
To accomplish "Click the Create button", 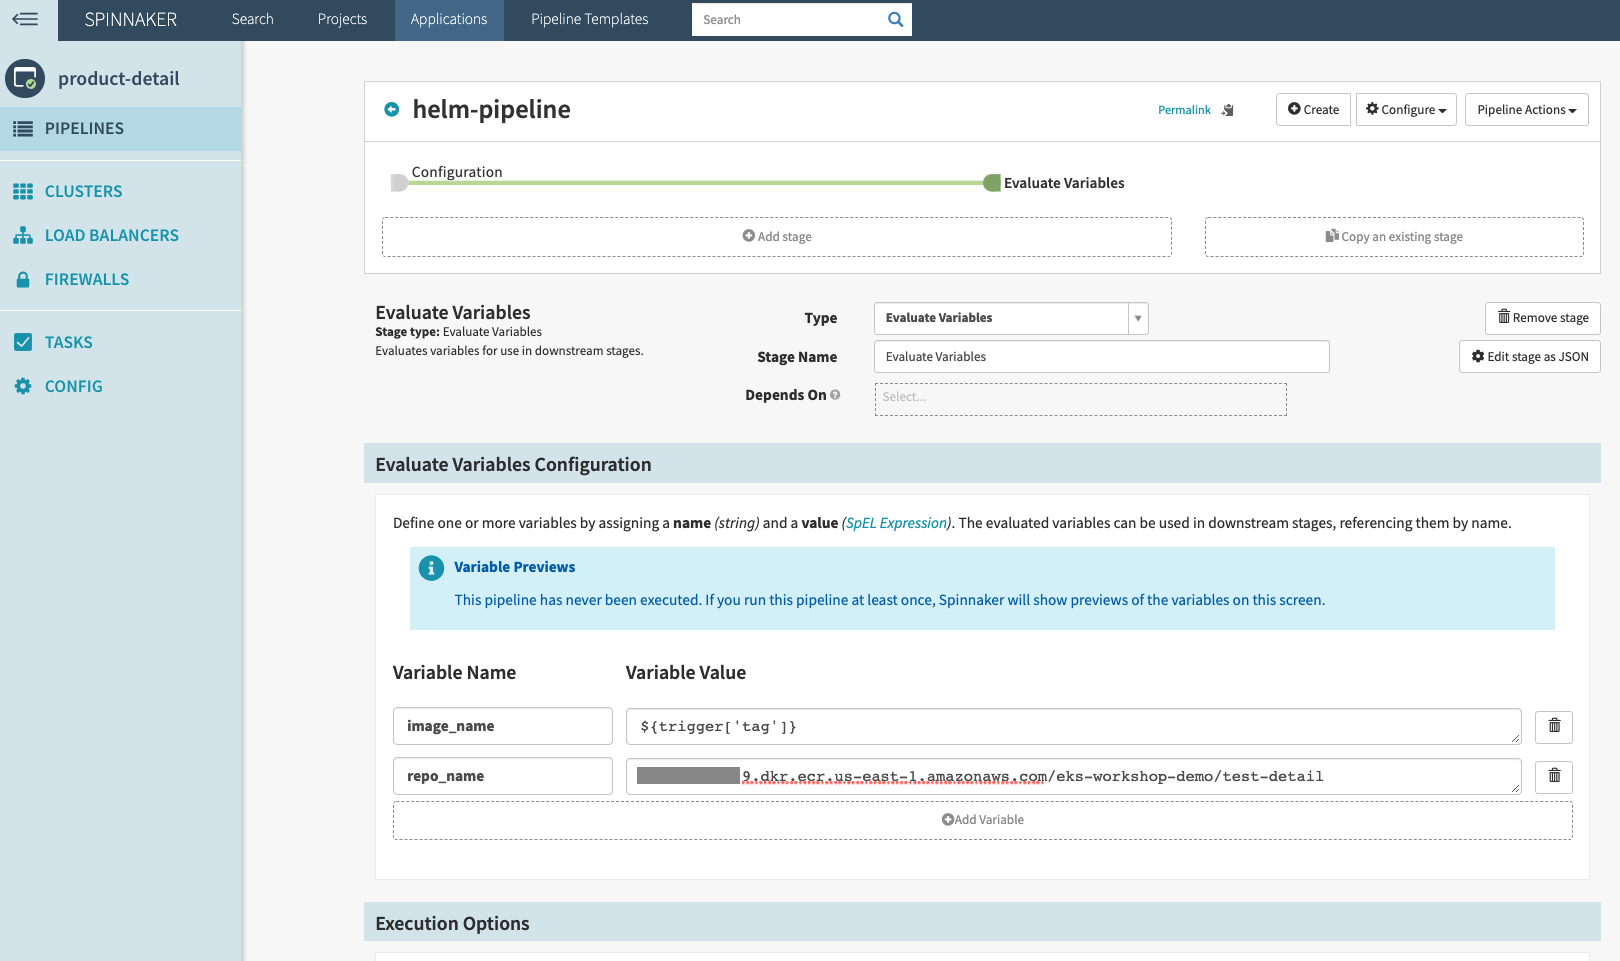I will click(x=1313, y=109).
